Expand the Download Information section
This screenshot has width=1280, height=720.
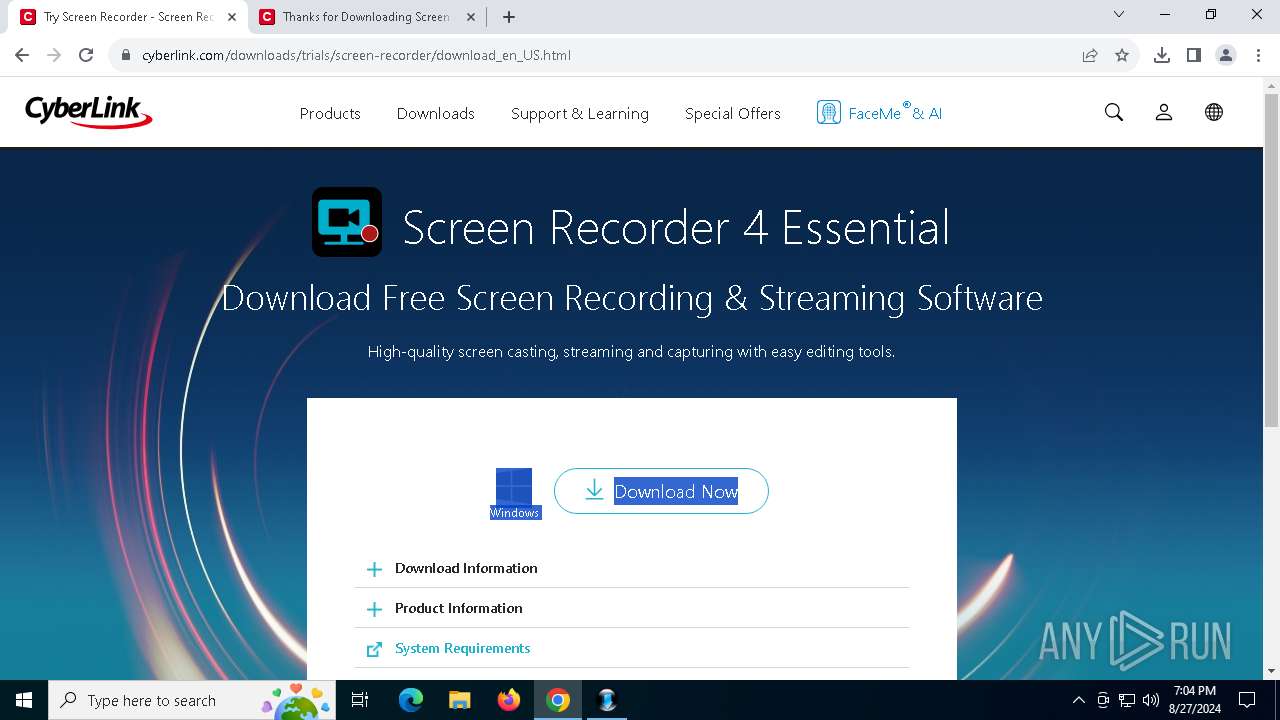(632, 568)
